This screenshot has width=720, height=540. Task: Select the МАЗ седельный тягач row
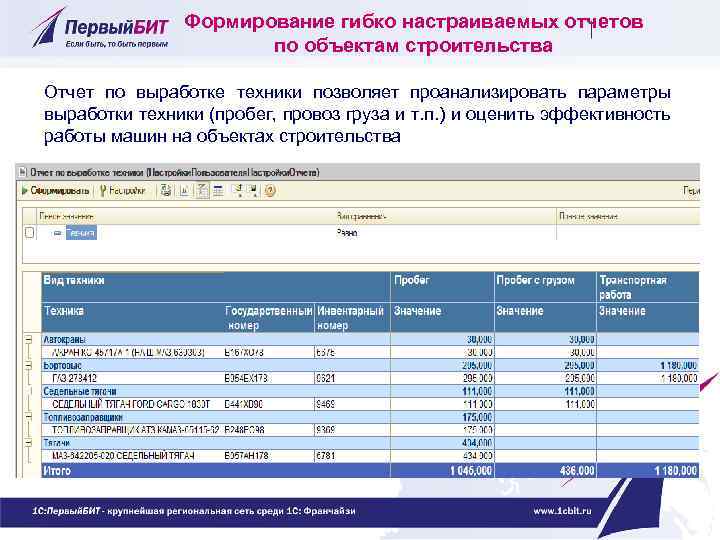pyautogui.click(x=370, y=456)
